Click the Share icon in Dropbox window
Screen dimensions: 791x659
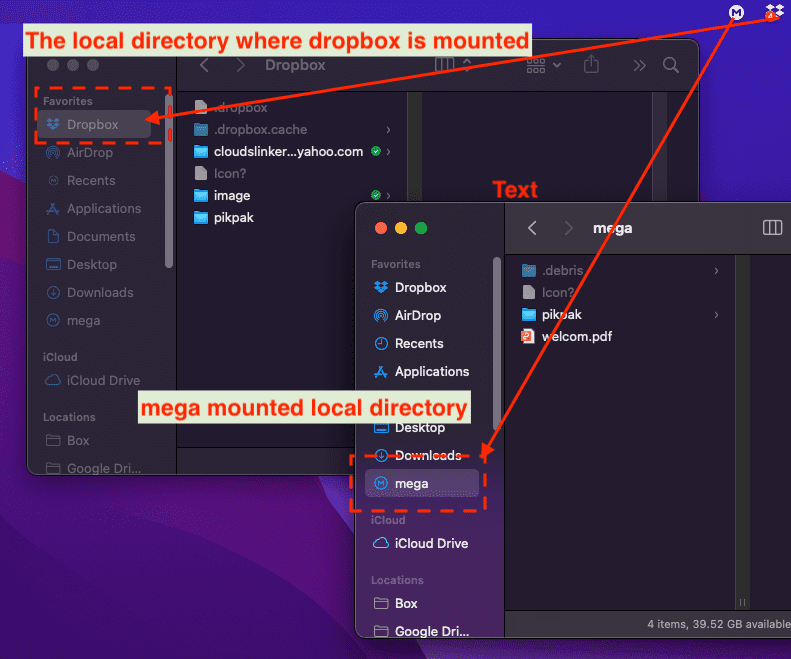(x=591, y=65)
